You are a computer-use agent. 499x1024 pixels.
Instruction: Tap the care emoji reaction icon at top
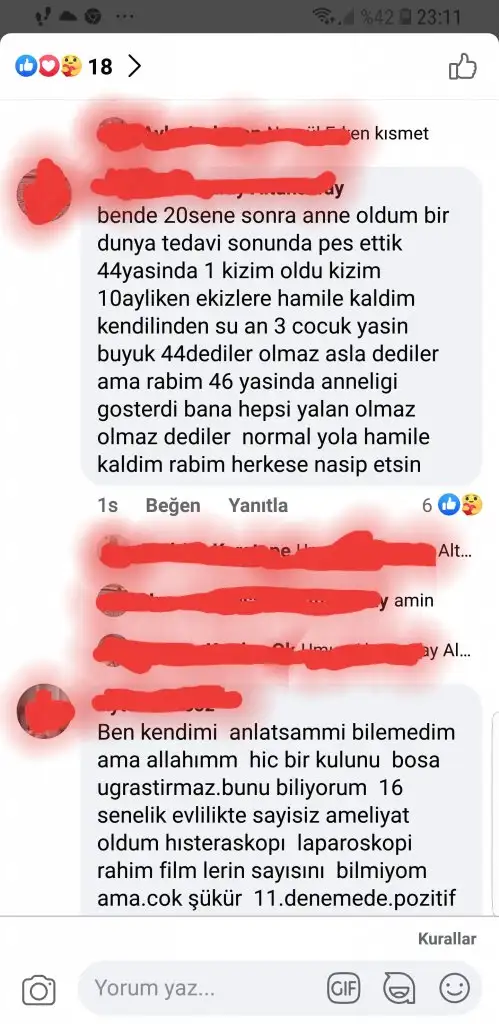pyautogui.click(x=71, y=66)
